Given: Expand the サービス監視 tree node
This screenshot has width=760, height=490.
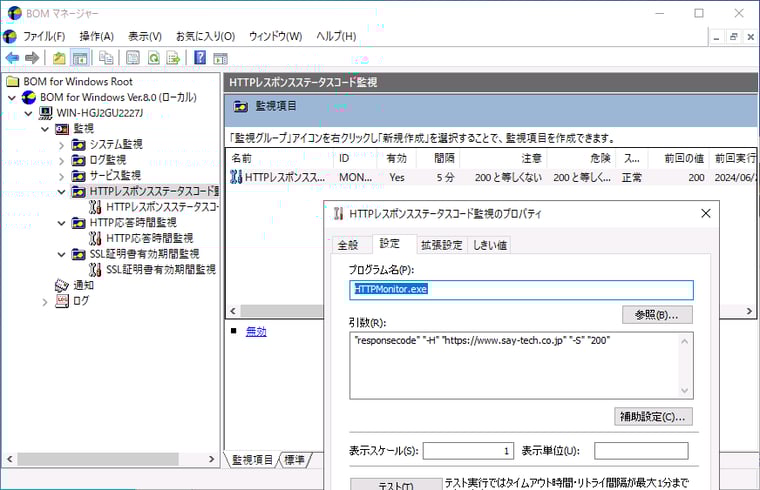Looking at the screenshot, I should tap(62, 176).
